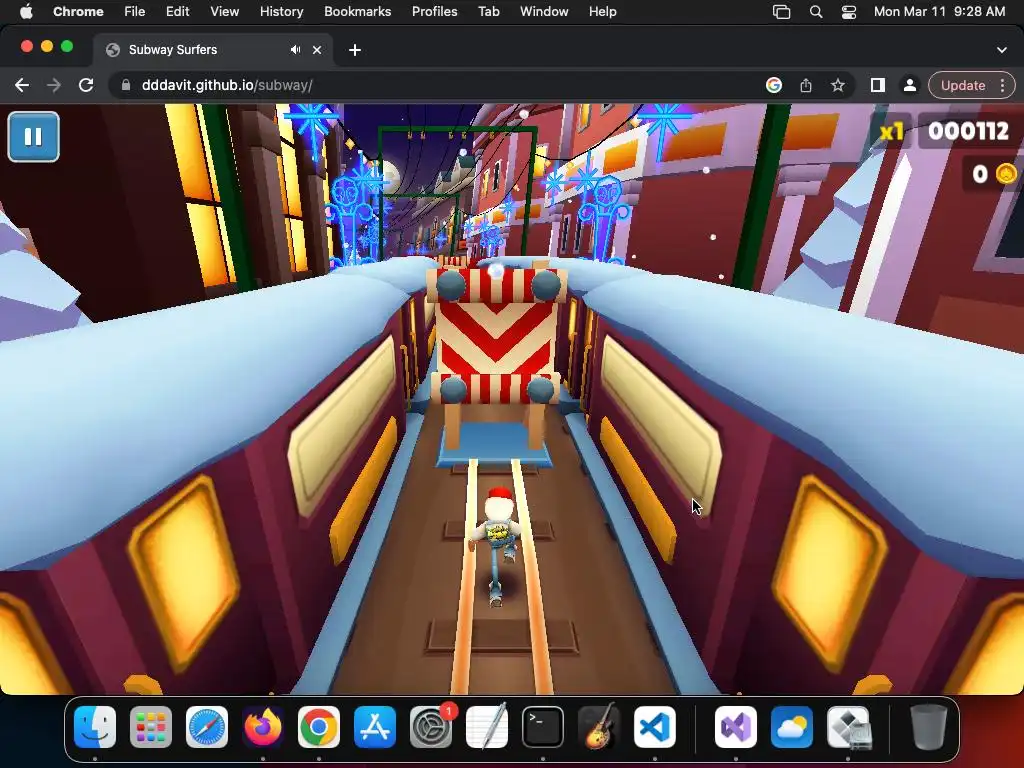The height and width of the screenshot is (768, 1024).
Task: Open the Window menu
Action: click(x=544, y=11)
